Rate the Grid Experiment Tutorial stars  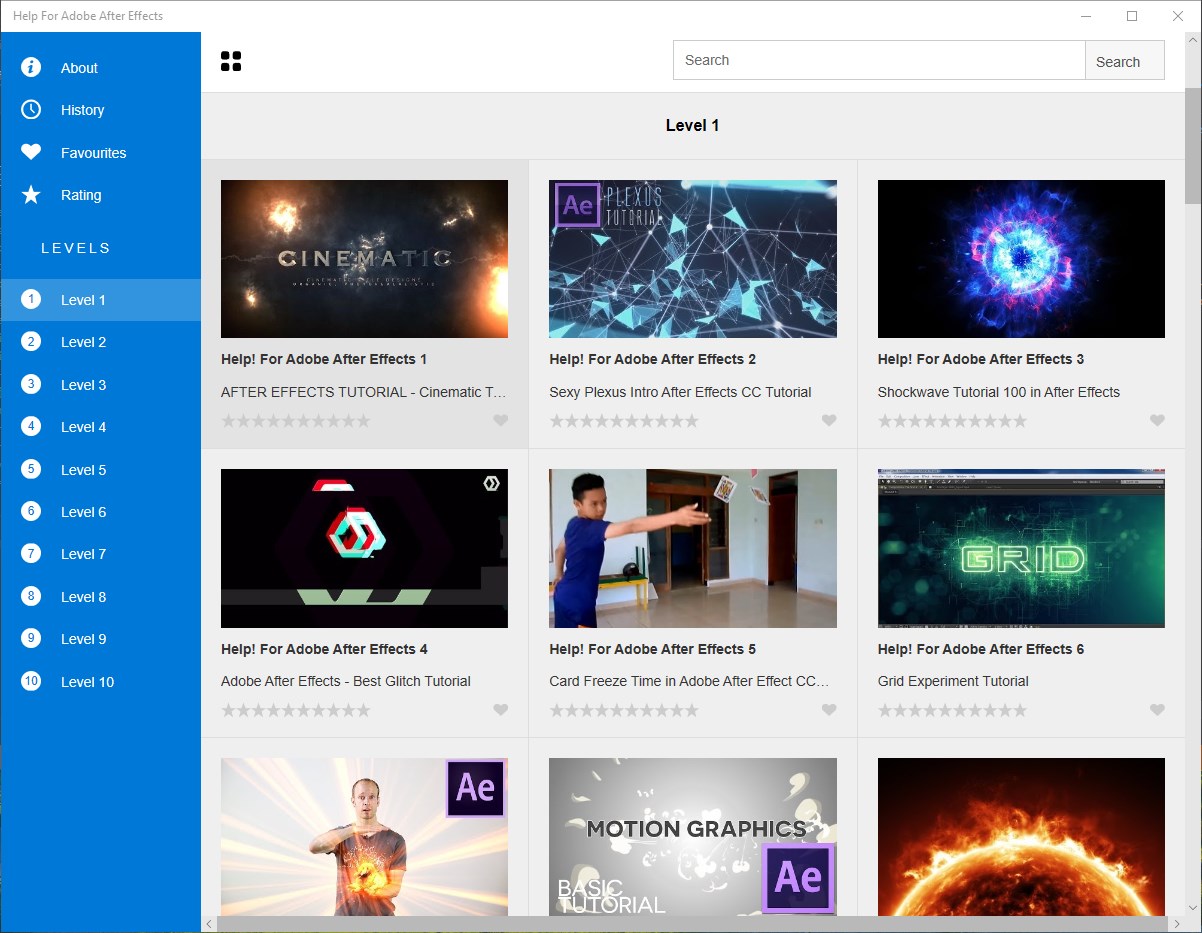952,710
